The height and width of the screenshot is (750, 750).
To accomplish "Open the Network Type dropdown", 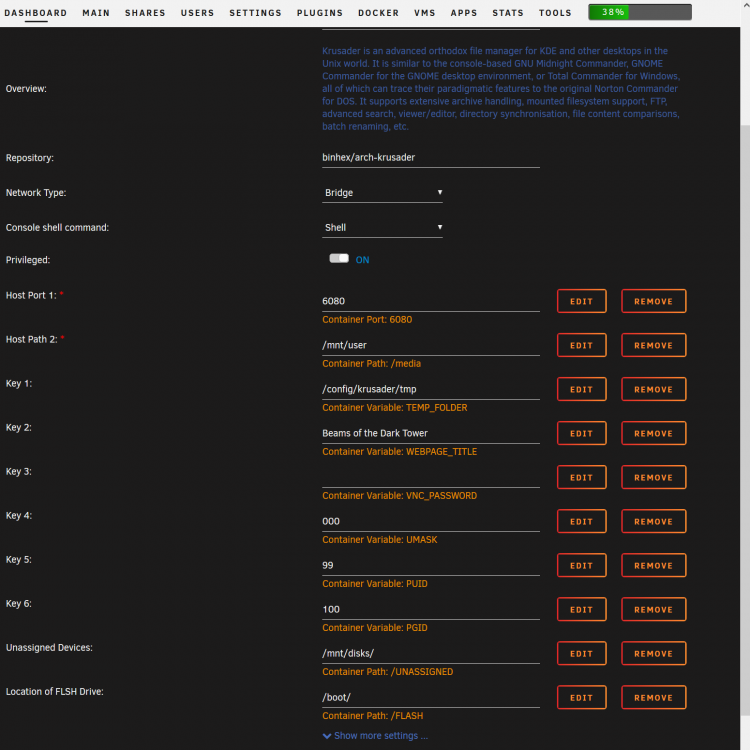I will 382,193.
